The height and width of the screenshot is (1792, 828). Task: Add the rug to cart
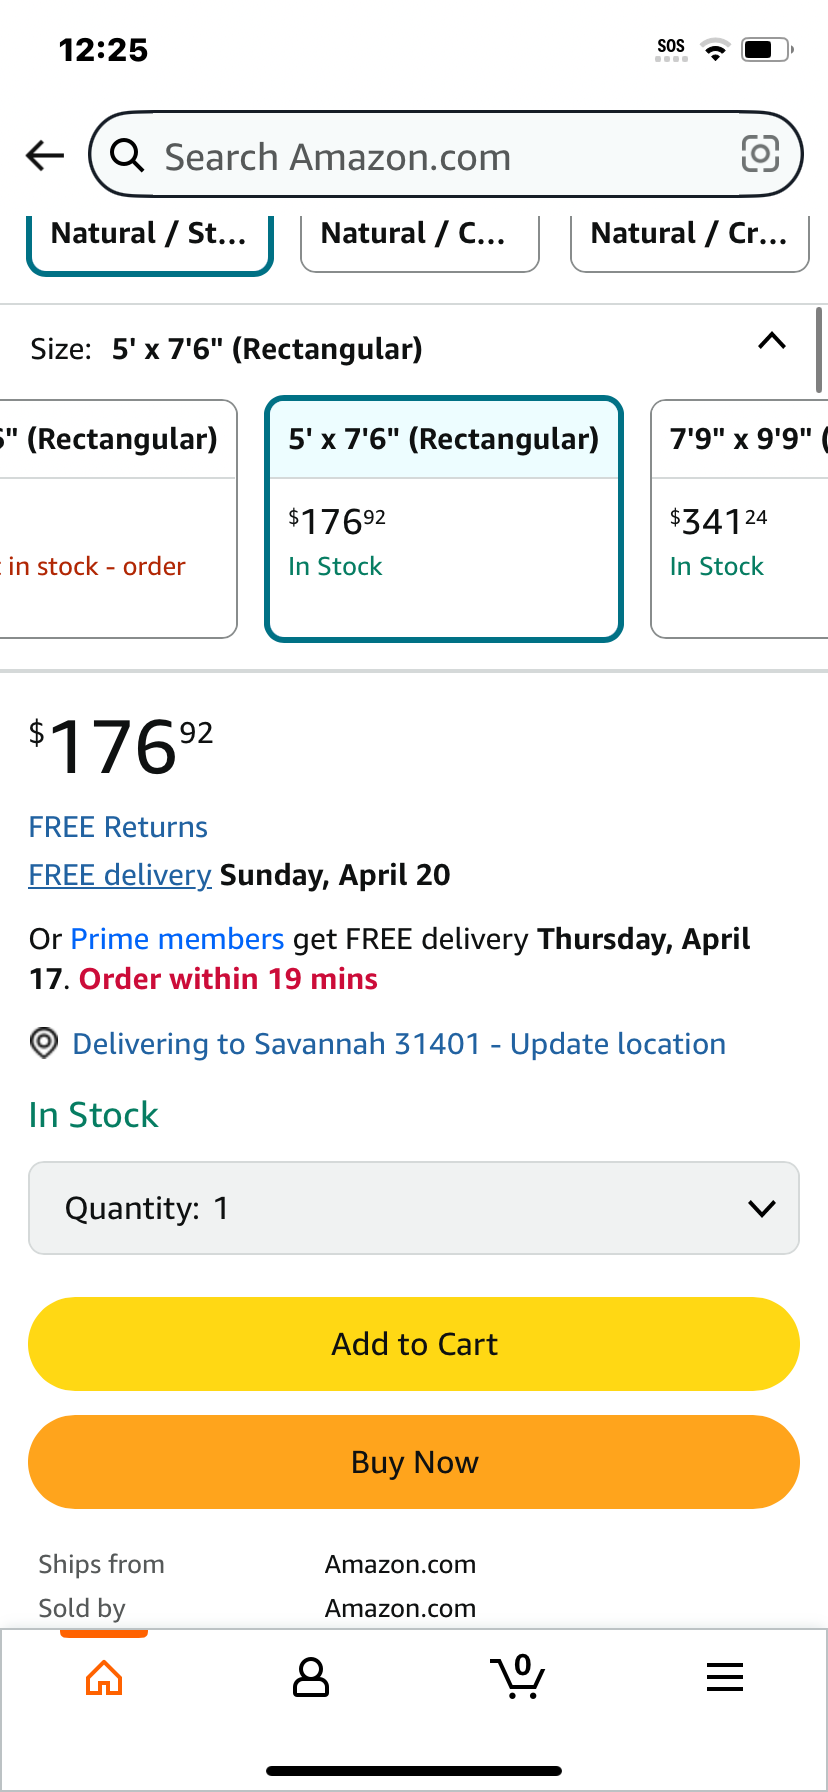coord(414,1344)
